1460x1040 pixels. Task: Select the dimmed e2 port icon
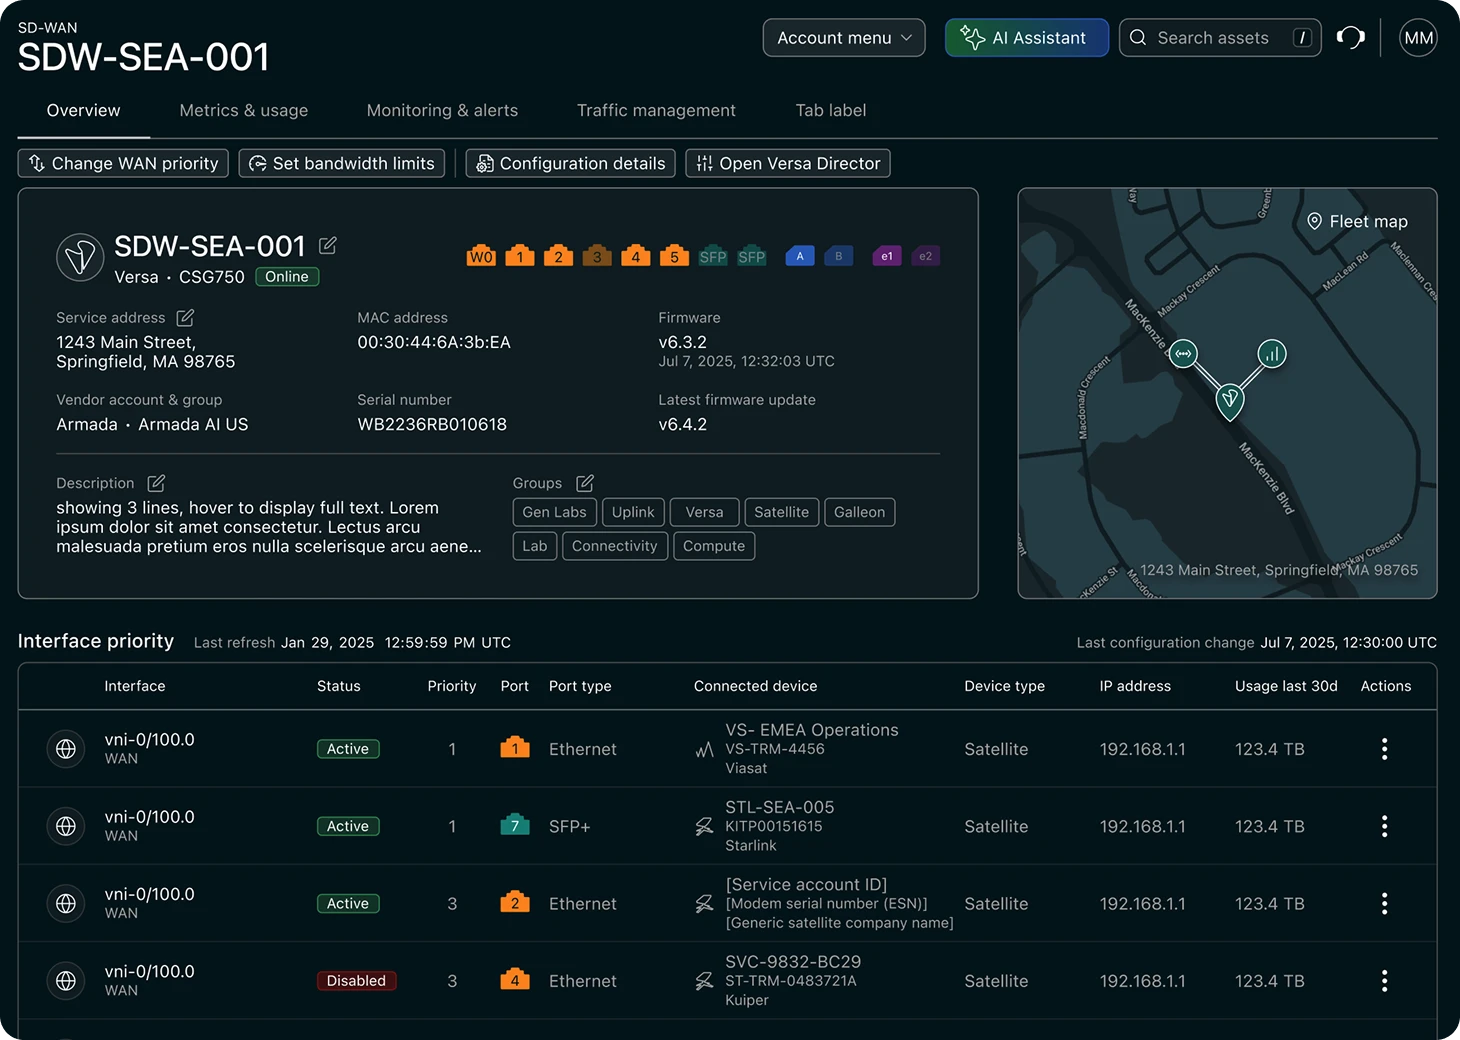(x=925, y=256)
